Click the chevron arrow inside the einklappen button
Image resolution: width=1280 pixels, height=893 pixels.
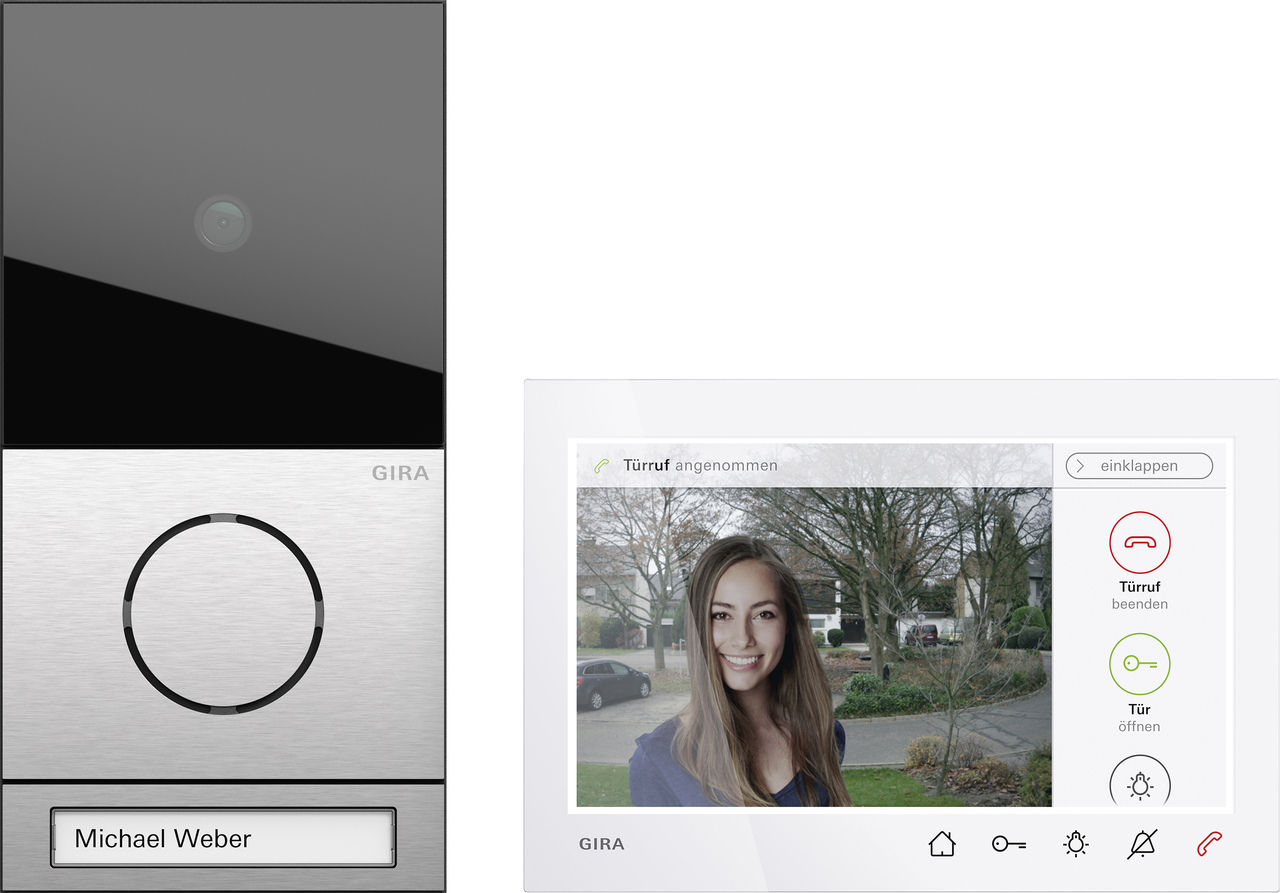[x=1080, y=466]
